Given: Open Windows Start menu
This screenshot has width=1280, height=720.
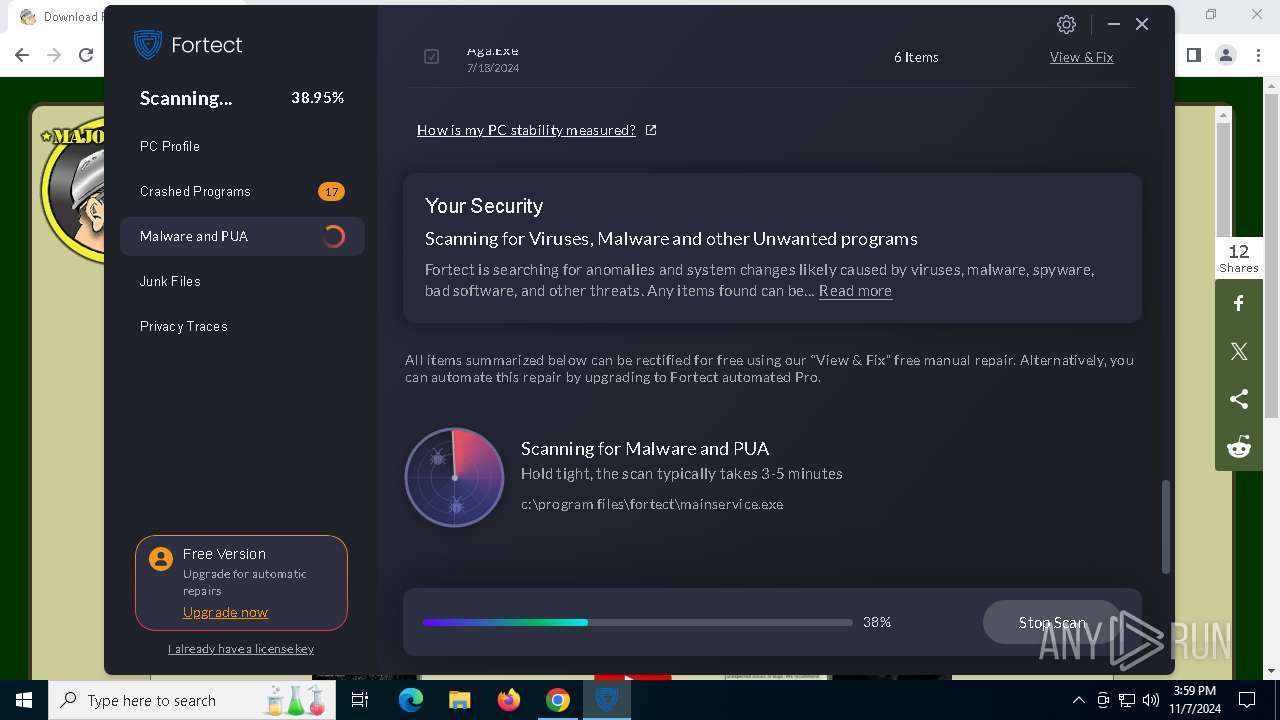Looking at the screenshot, I should 23,700.
